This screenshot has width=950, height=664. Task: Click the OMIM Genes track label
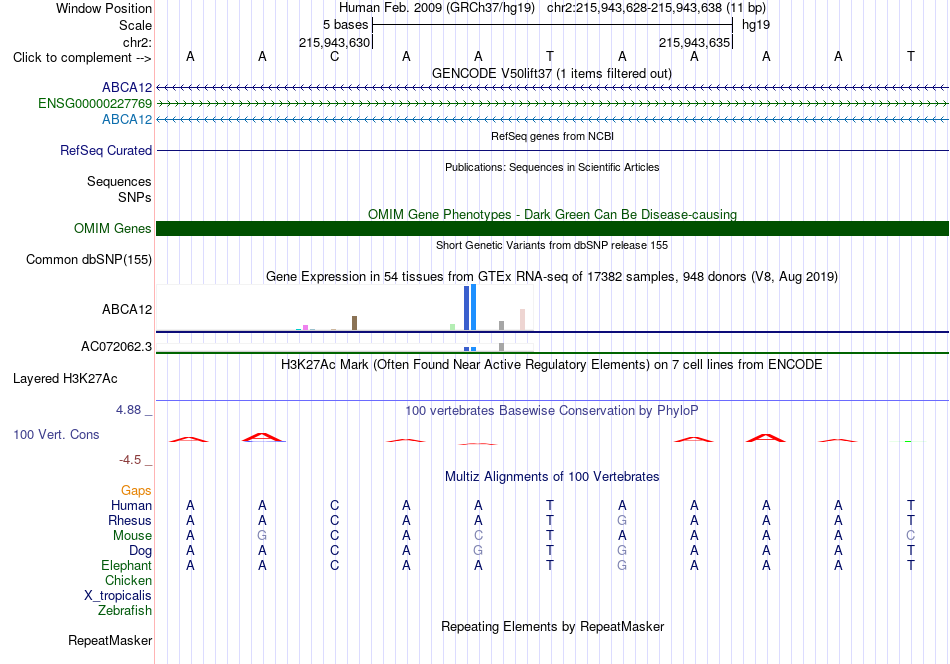(x=112, y=228)
